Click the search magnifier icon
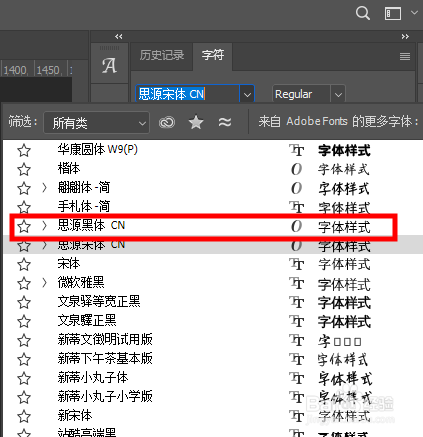Viewport: 423px width, 437px height. pyautogui.click(x=363, y=14)
